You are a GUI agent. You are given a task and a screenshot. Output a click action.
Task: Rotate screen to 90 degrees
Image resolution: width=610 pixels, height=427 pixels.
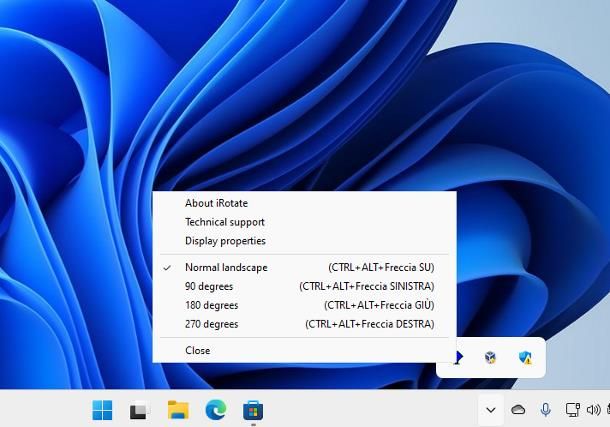tap(304, 287)
